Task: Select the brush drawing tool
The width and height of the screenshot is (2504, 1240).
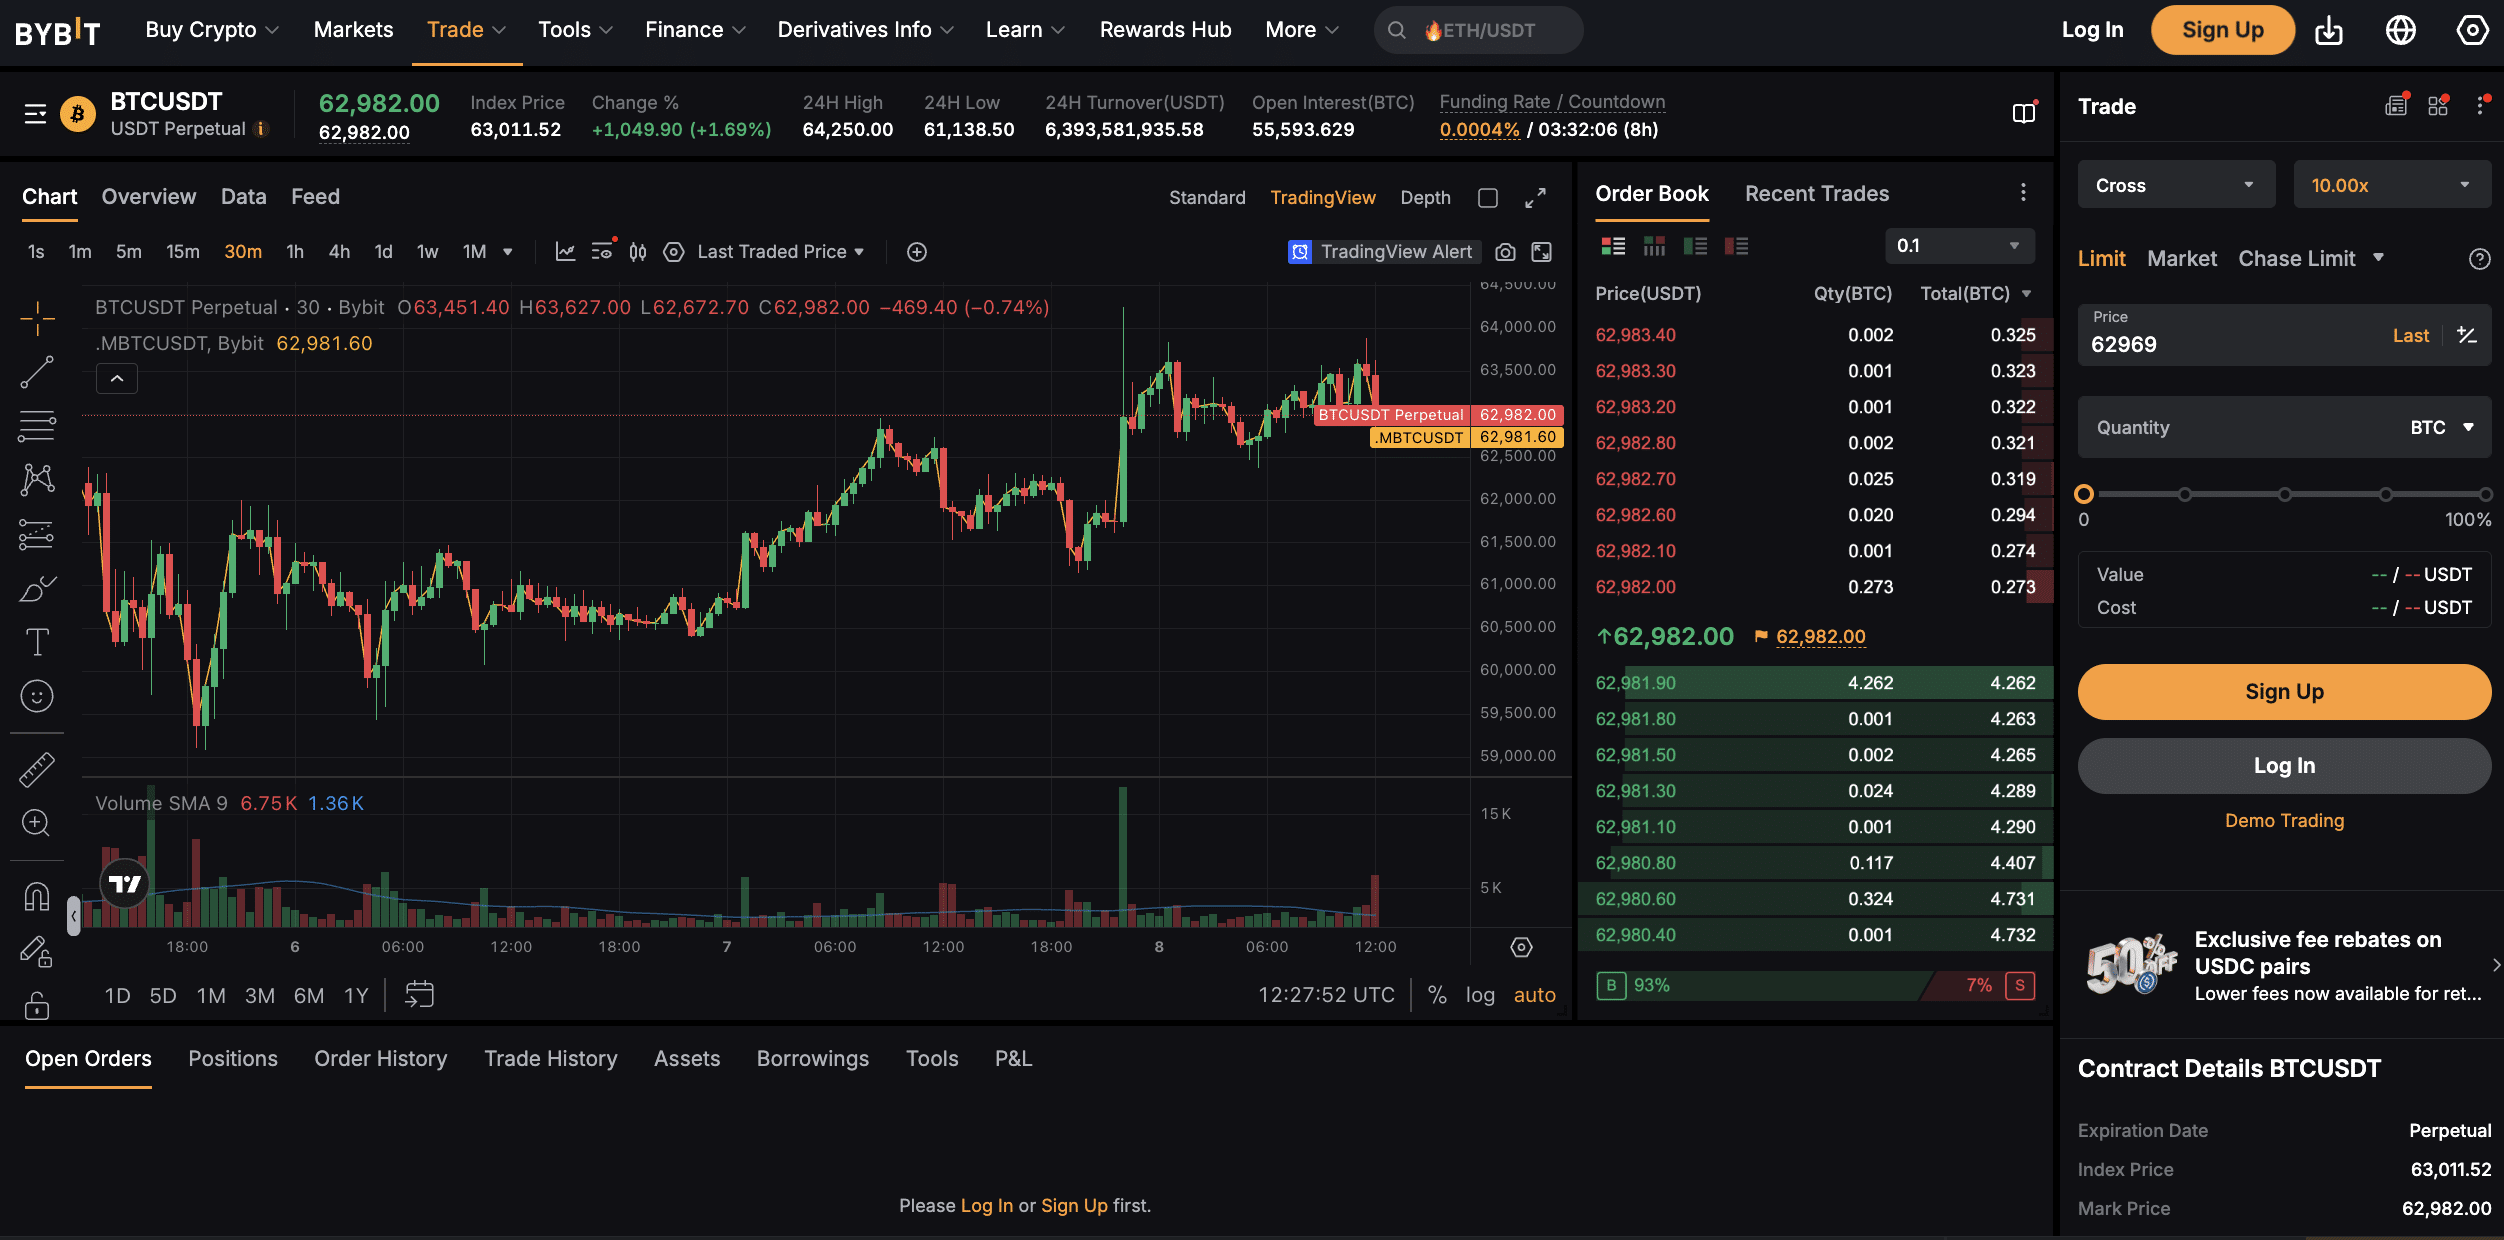Action: 37,588
